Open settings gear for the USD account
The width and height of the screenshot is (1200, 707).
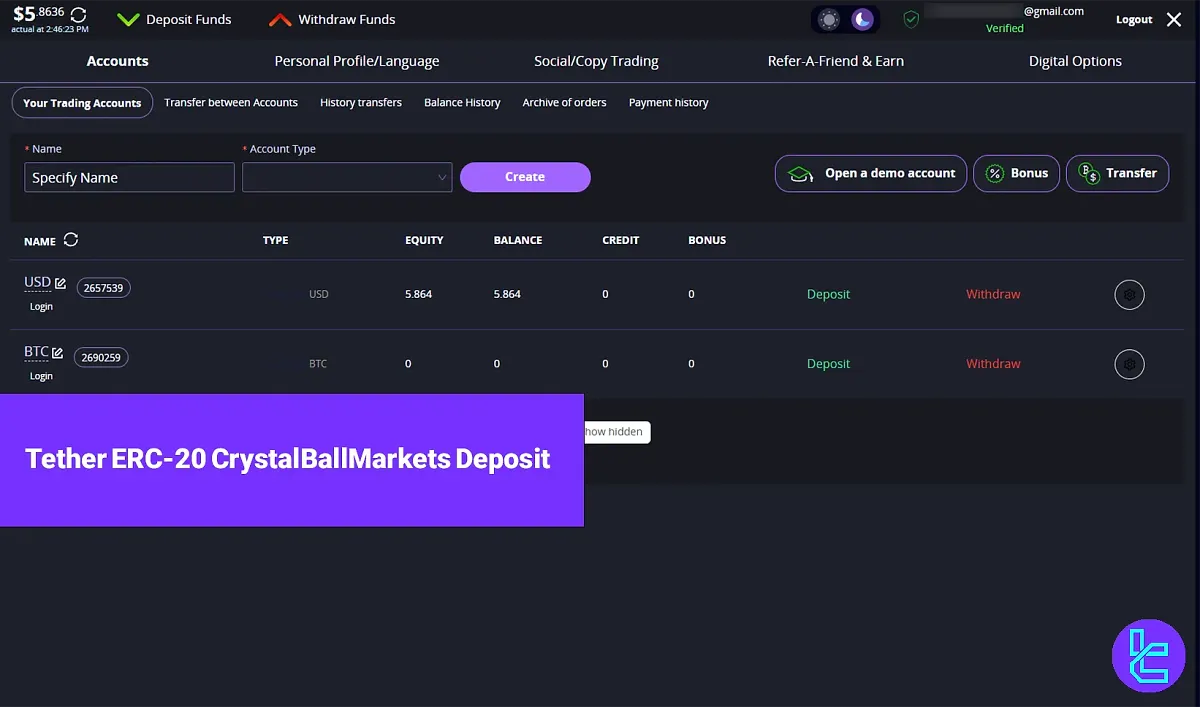tap(1130, 294)
